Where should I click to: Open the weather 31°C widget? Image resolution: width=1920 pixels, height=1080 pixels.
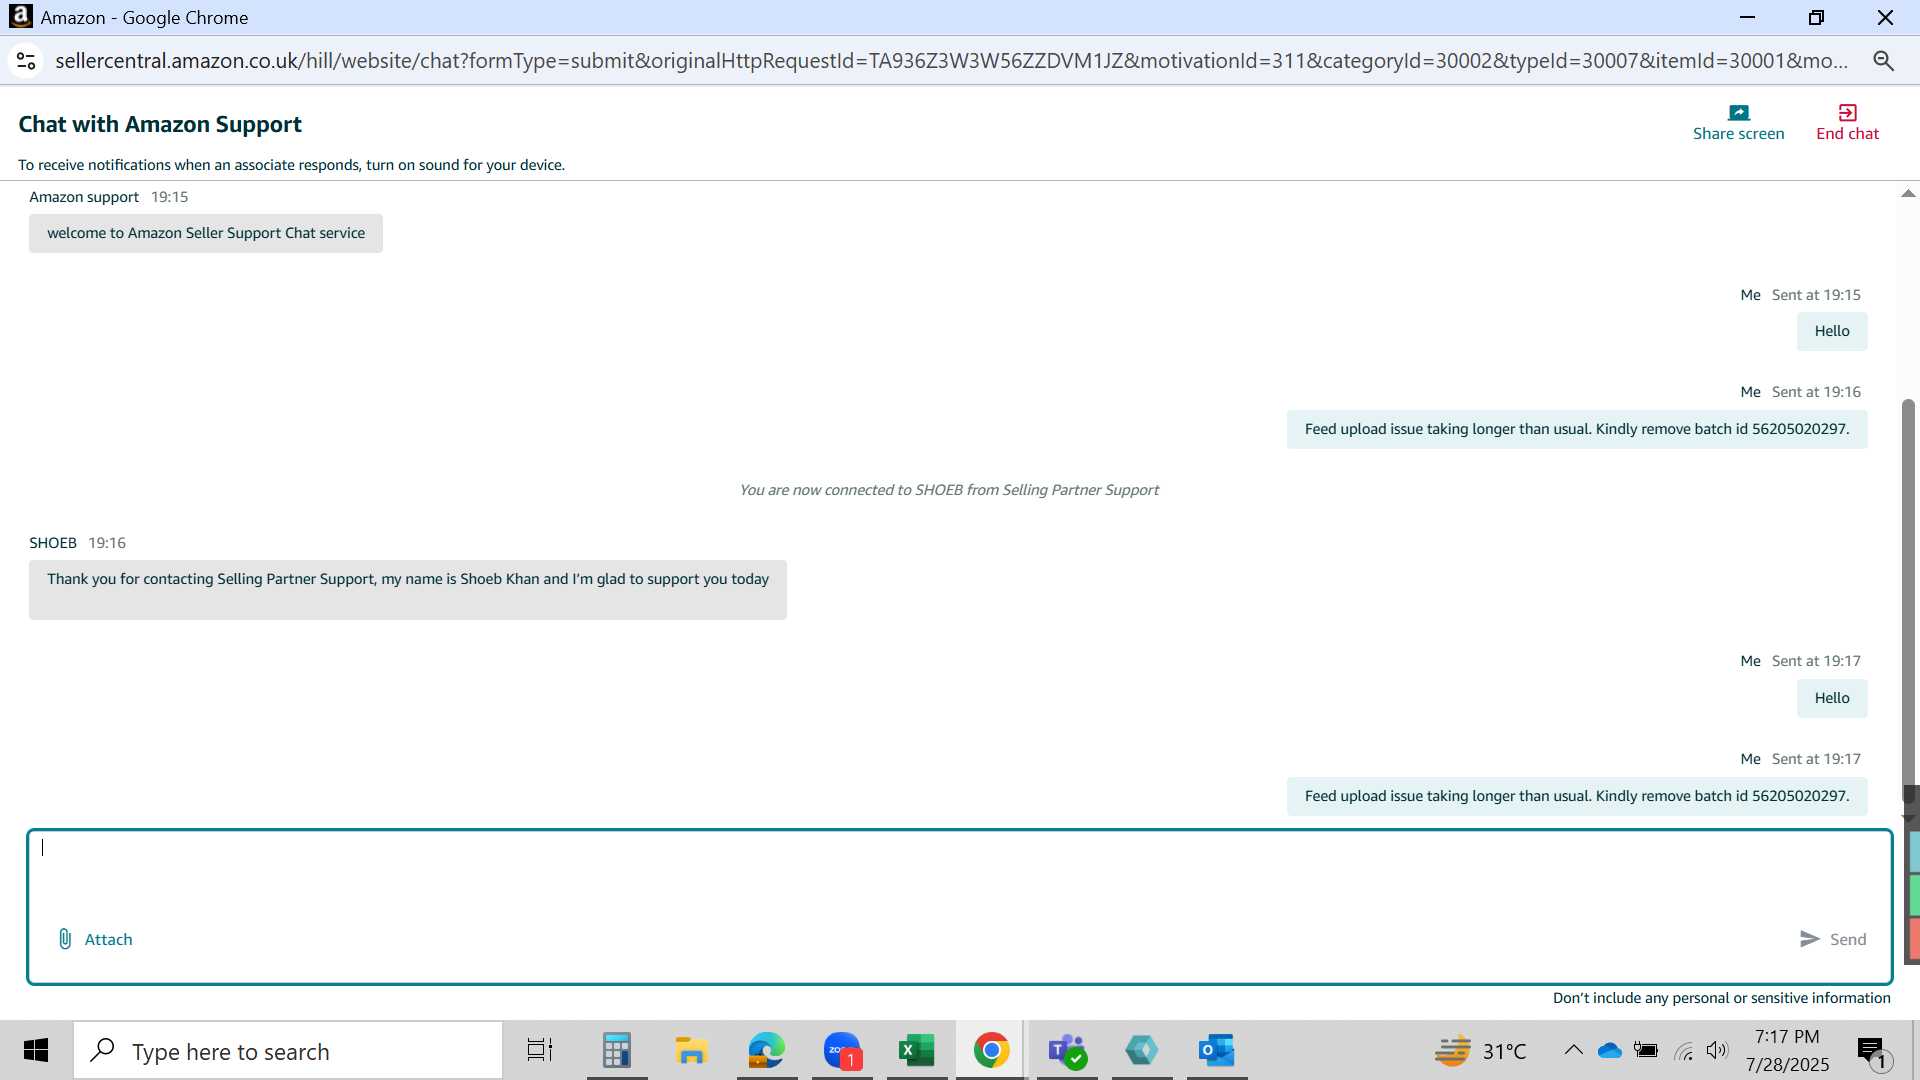point(1480,1051)
